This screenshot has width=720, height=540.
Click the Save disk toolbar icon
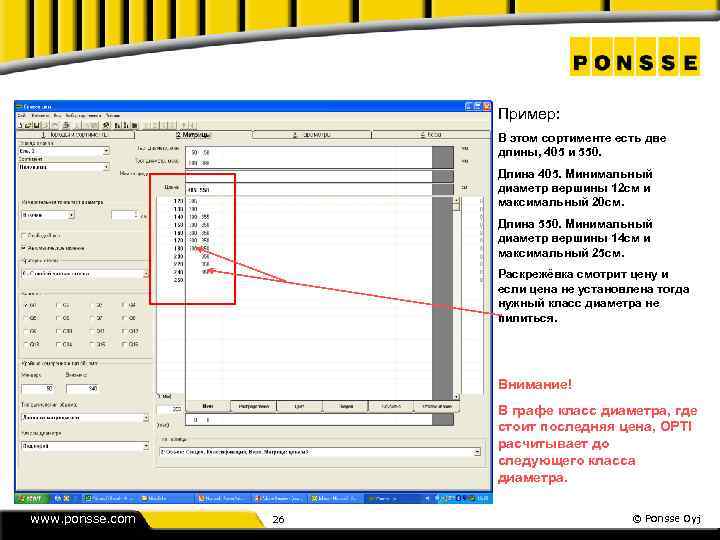36,125
